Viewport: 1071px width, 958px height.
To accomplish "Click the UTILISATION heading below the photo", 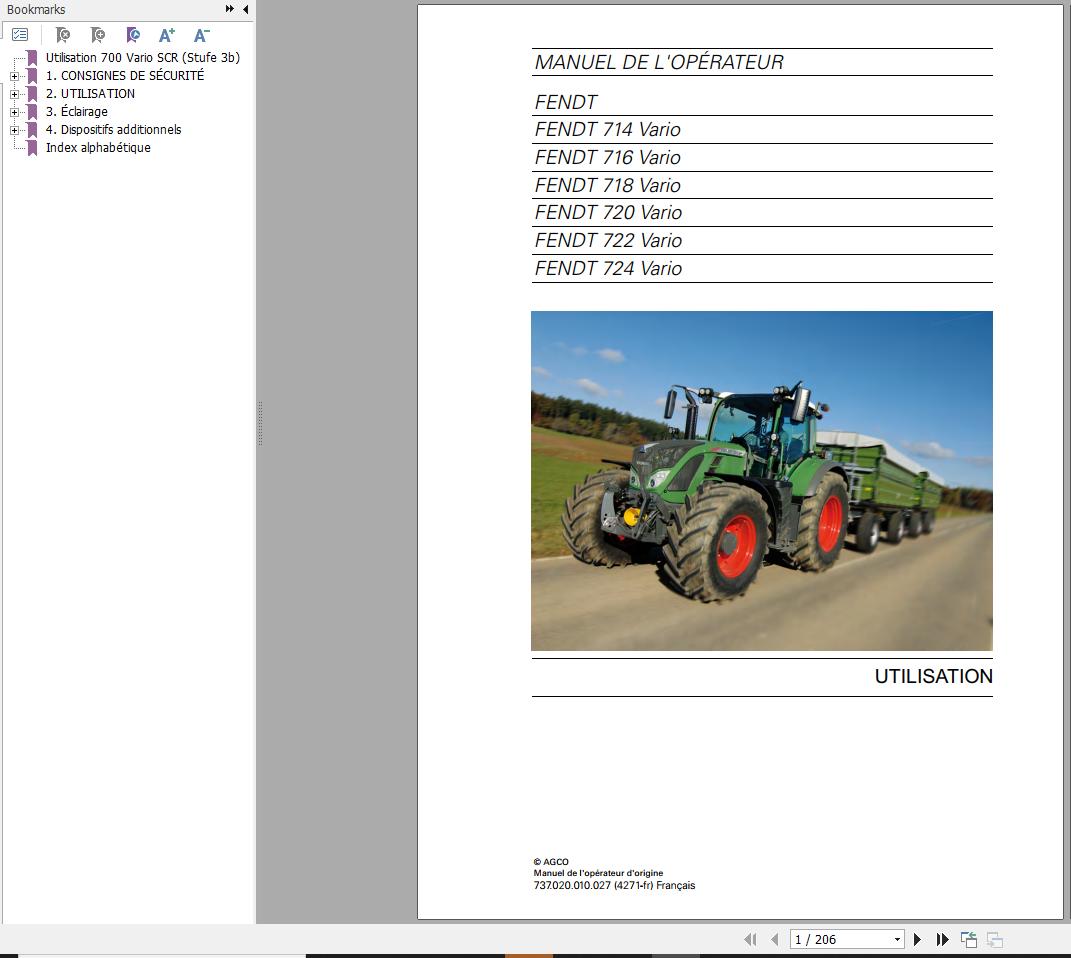I will coord(934,677).
